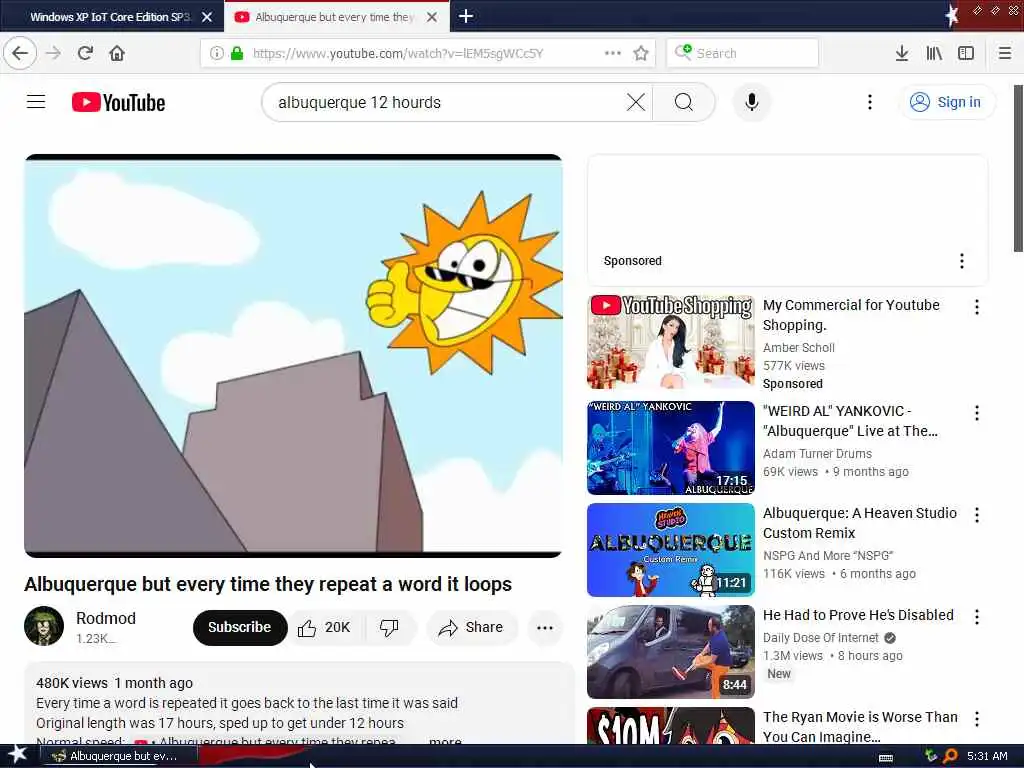
Task: Expand the description with more
Action: tap(445, 740)
